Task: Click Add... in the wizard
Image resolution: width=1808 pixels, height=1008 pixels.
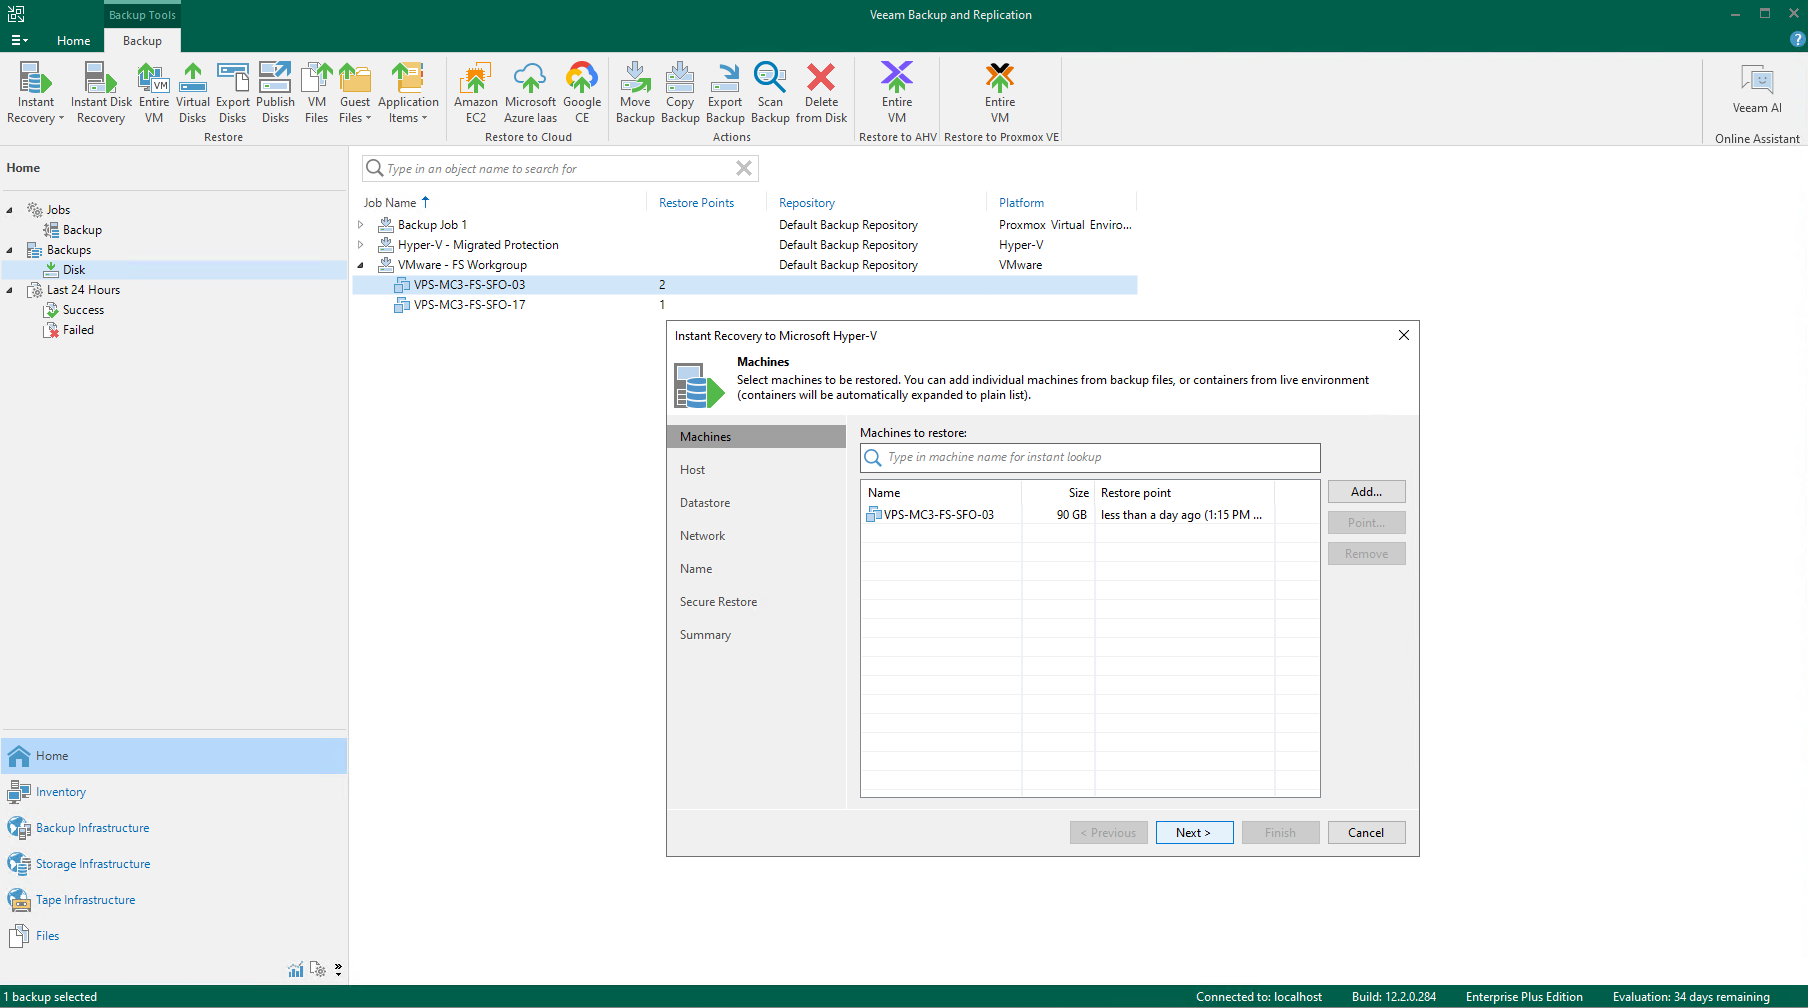Action: click(1366, 492)
